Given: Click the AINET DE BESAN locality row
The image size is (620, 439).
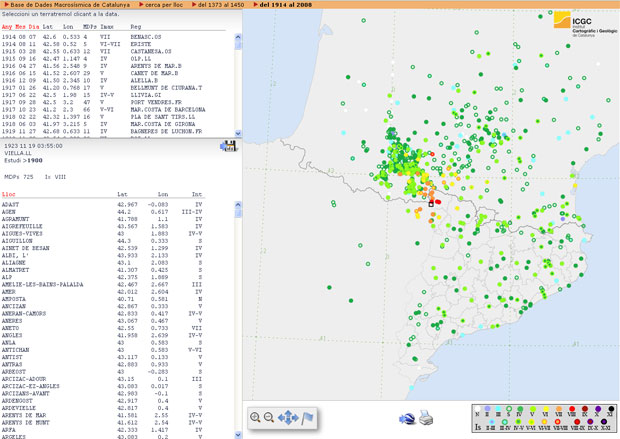Looking at the screenshot, I should [102, 248].
